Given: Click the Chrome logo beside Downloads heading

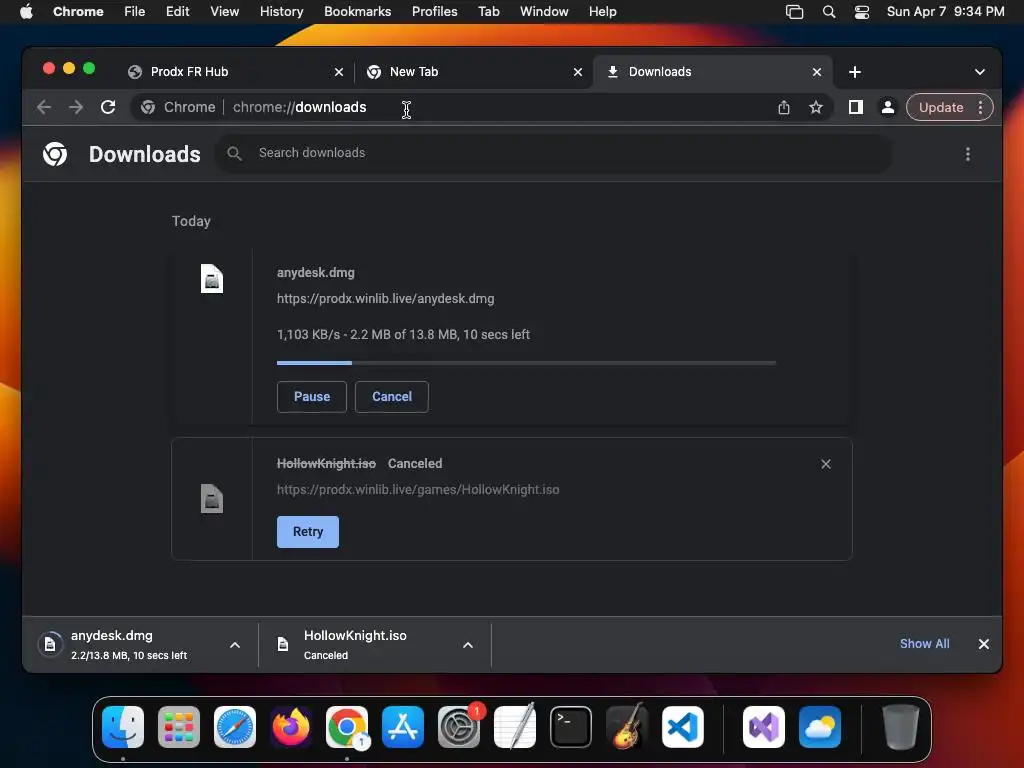Looking at the screenshot, I should (55, 154).
